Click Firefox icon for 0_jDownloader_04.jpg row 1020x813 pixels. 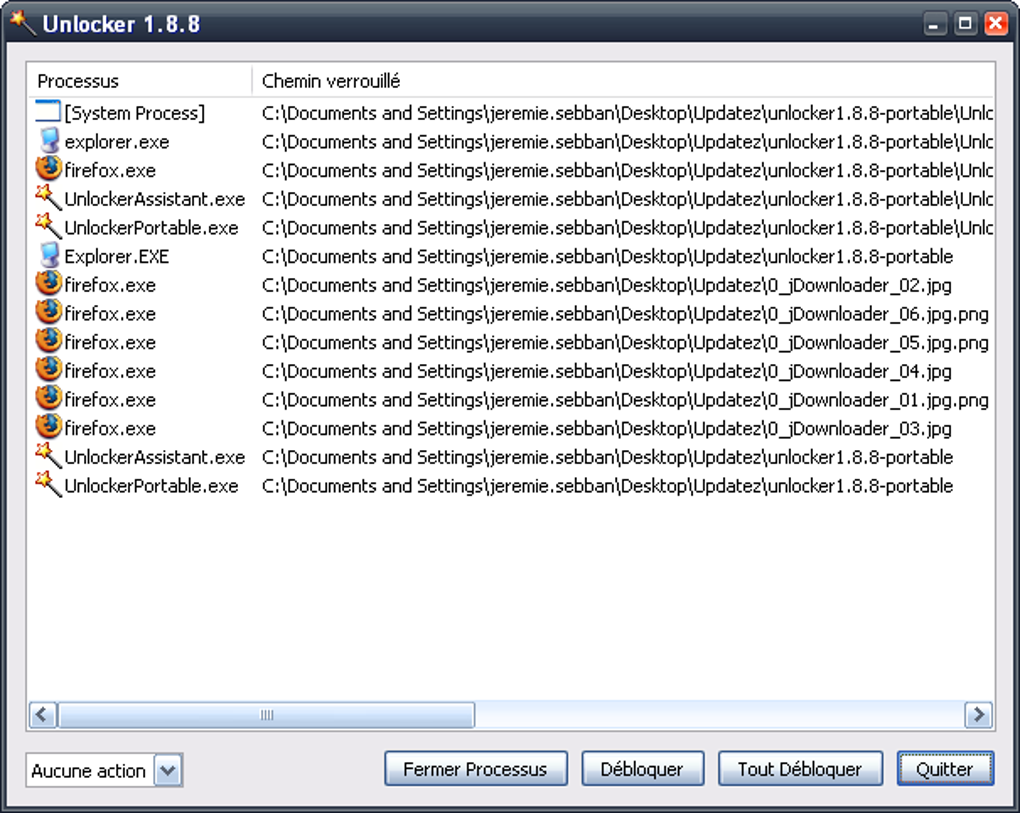point(48,369)
